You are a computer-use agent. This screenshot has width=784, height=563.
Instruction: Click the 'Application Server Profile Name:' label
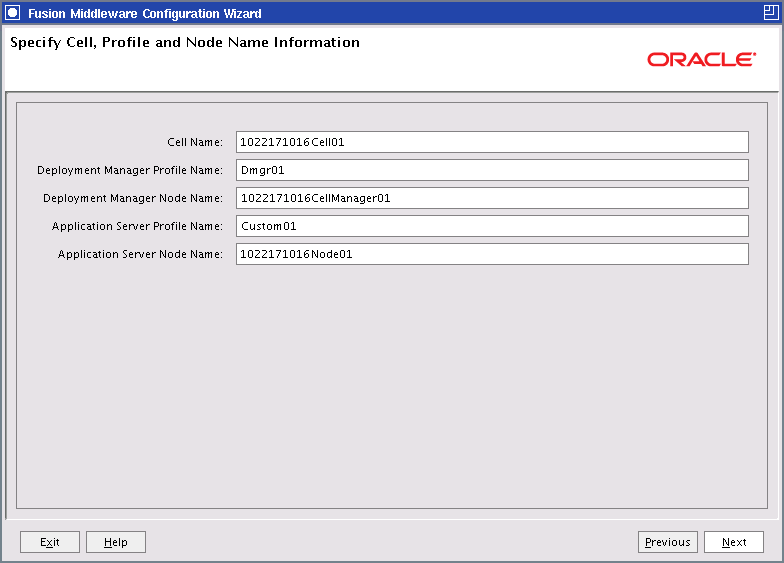[x=138, y=226]
